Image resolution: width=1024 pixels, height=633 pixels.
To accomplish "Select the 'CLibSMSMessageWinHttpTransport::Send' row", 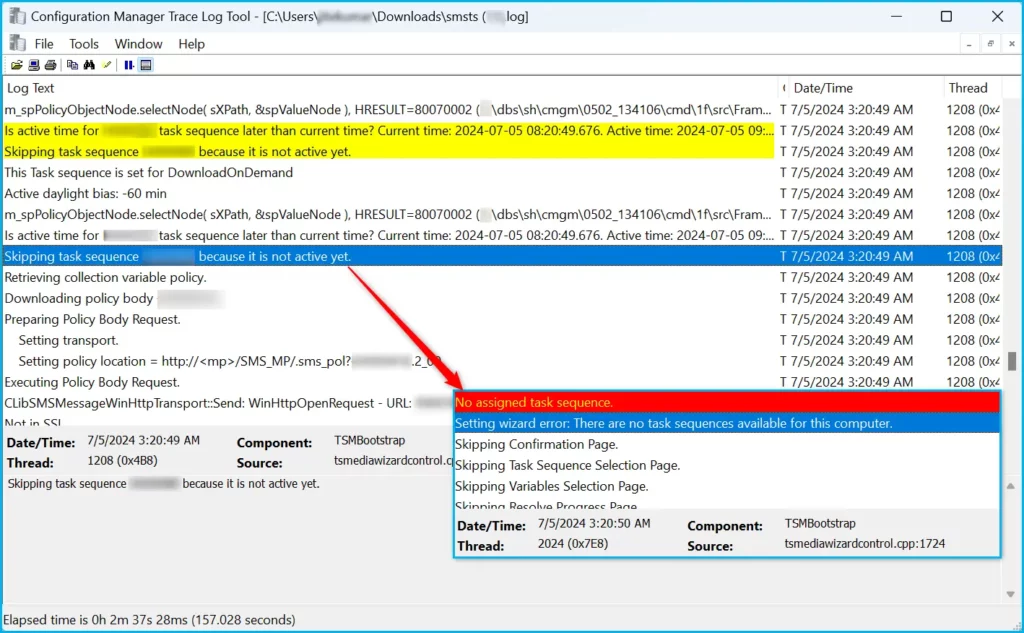I will 228,403.
